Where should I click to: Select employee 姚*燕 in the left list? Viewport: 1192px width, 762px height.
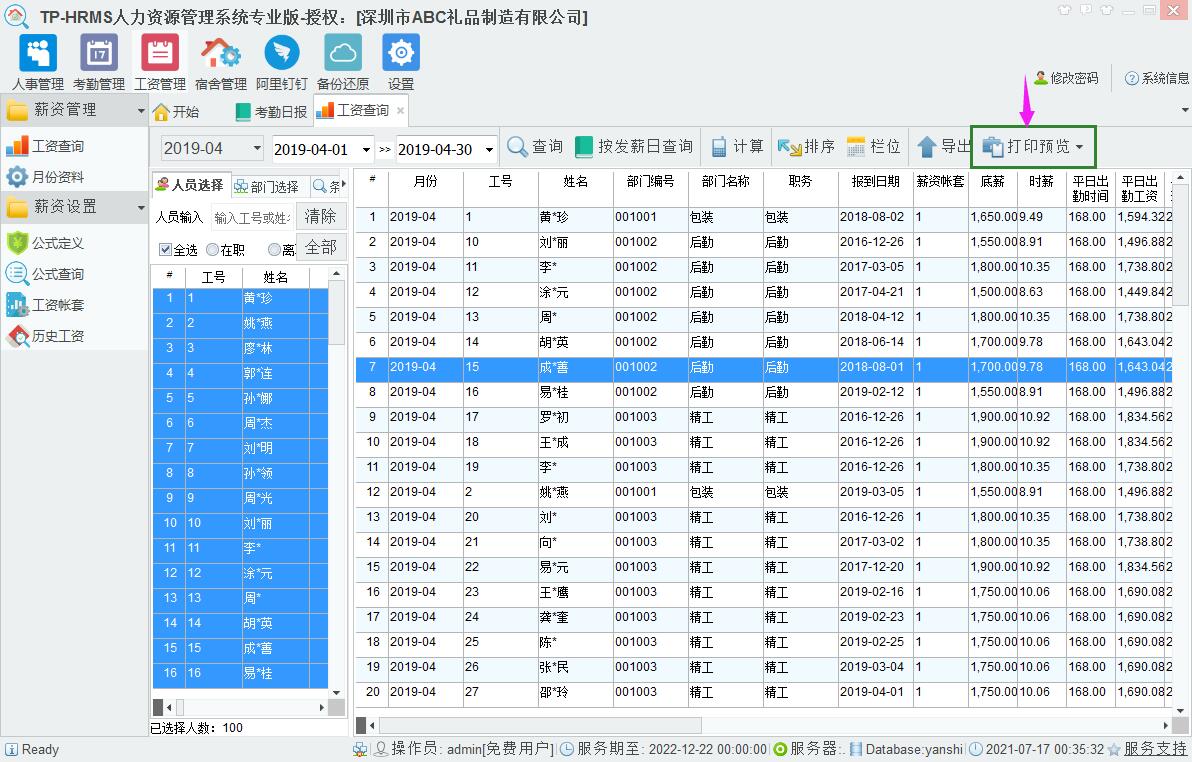pos(240,323)
